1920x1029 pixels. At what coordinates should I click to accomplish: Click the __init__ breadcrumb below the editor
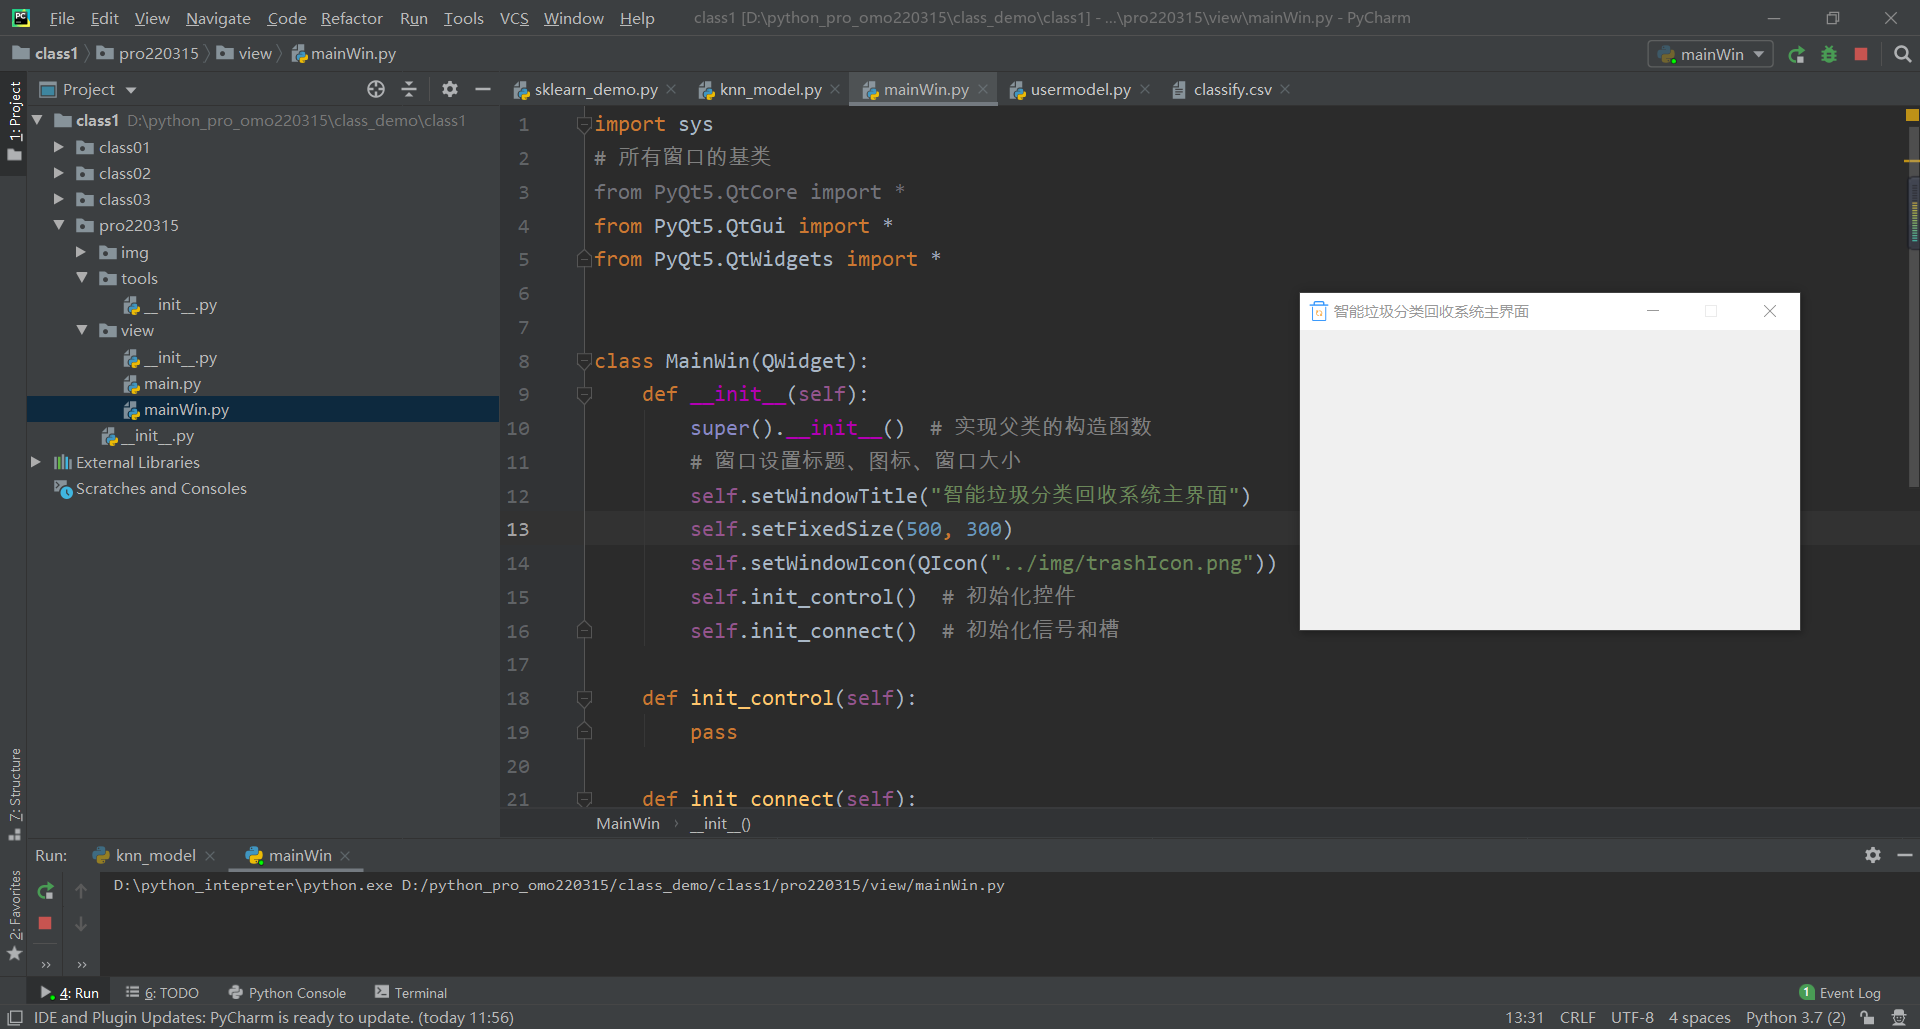coord(718,823)
